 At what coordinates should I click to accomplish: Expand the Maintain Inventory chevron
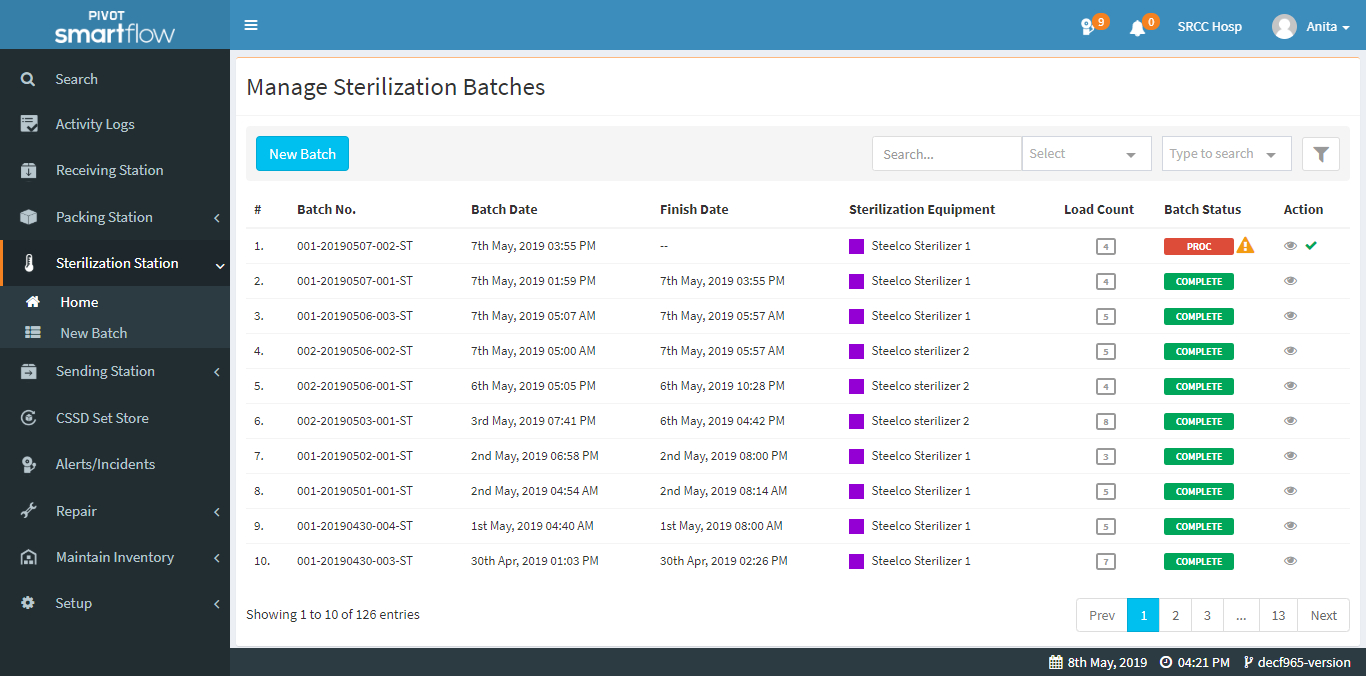217,558
